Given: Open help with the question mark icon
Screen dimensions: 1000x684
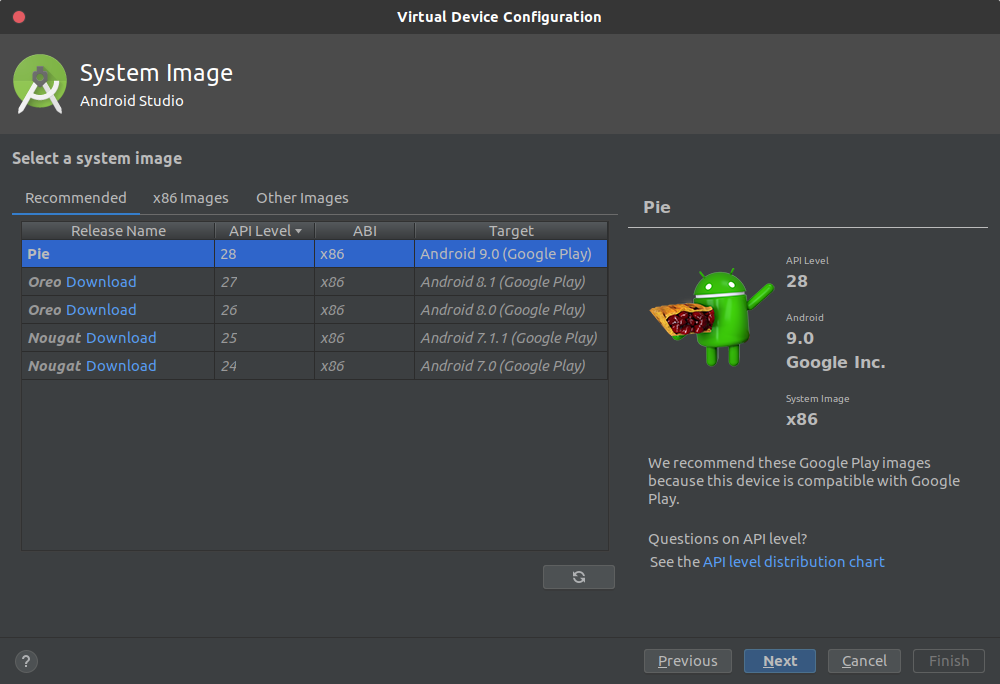Looking at the screenshot, I should pyautogui.click(x=26, y=661).
